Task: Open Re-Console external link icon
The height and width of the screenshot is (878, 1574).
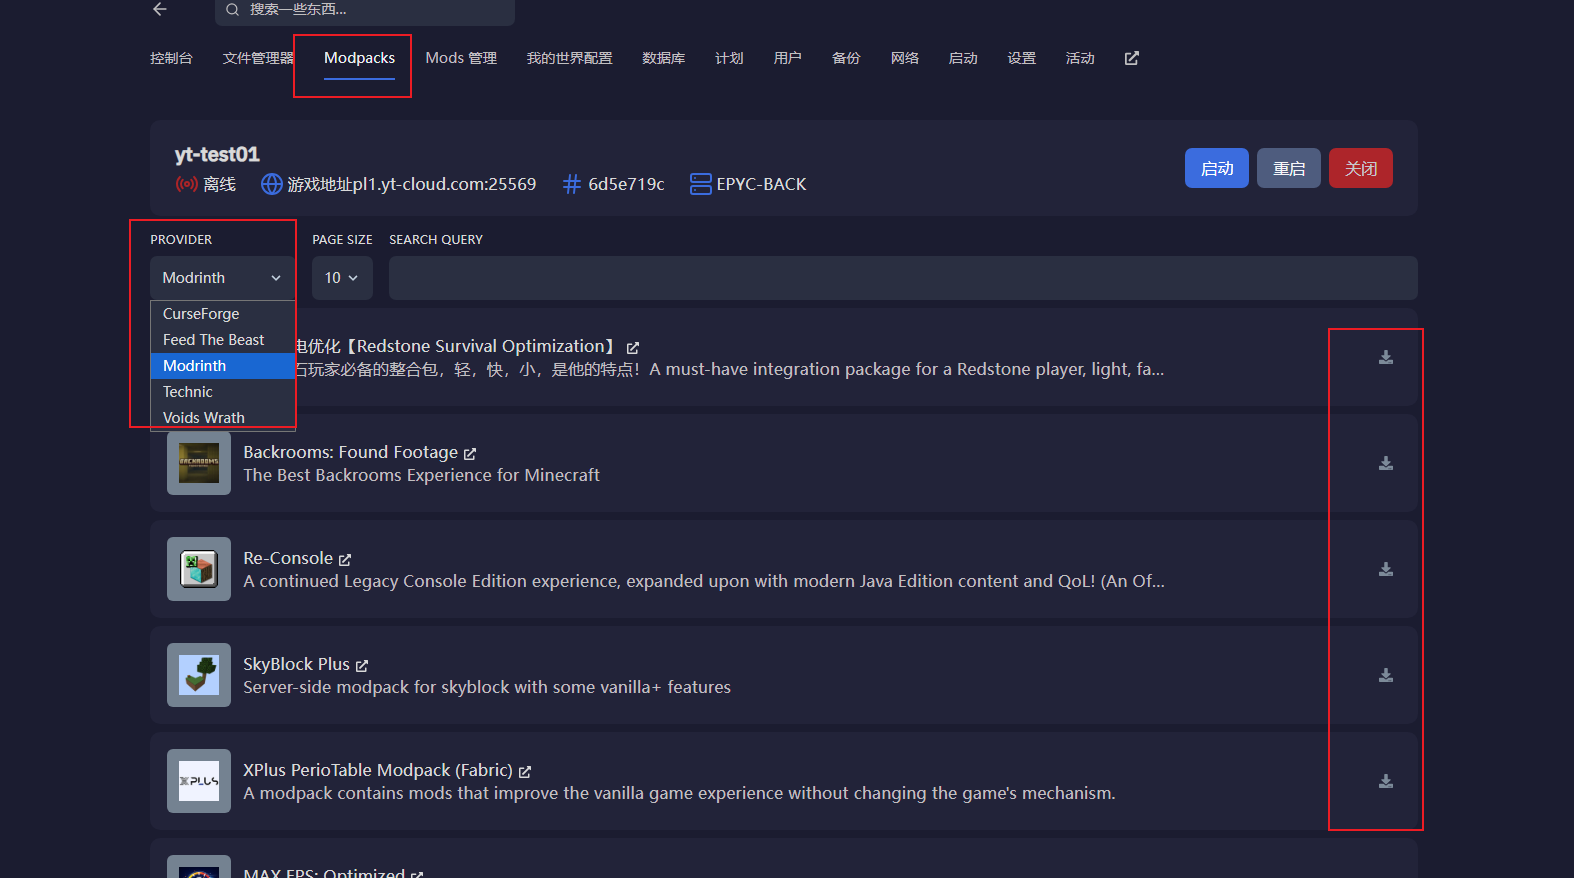Action: coord(345,560)
